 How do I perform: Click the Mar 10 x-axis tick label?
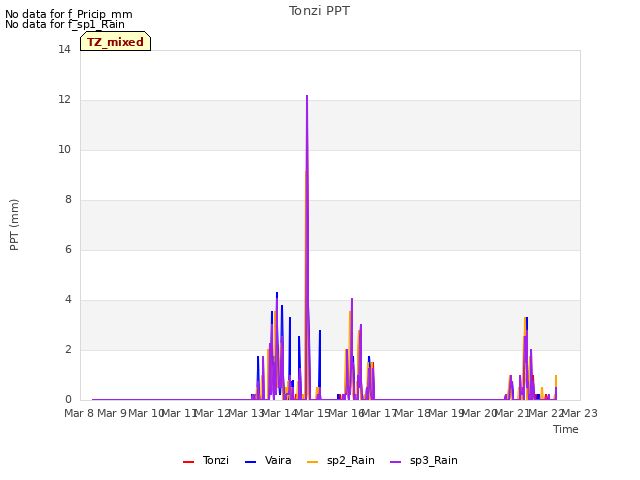tap(146, 413)
